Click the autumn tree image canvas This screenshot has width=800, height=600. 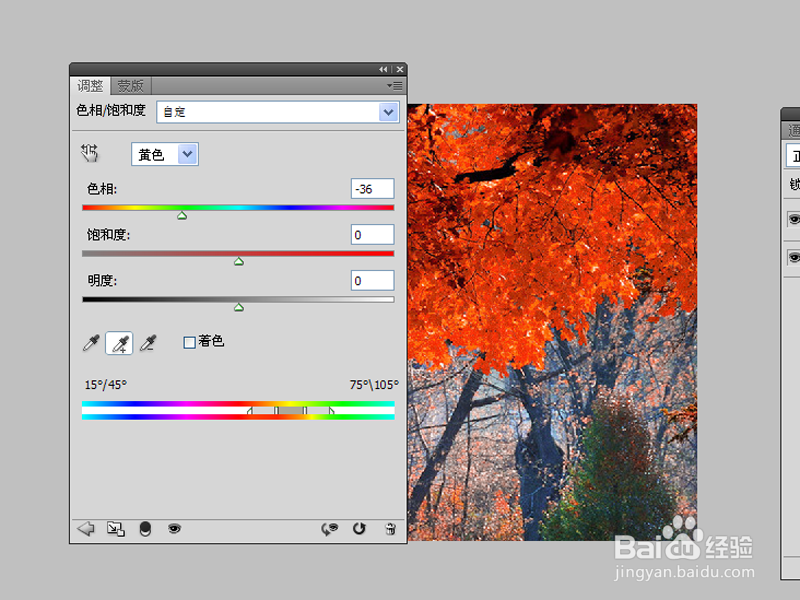(x=553, y=322)
